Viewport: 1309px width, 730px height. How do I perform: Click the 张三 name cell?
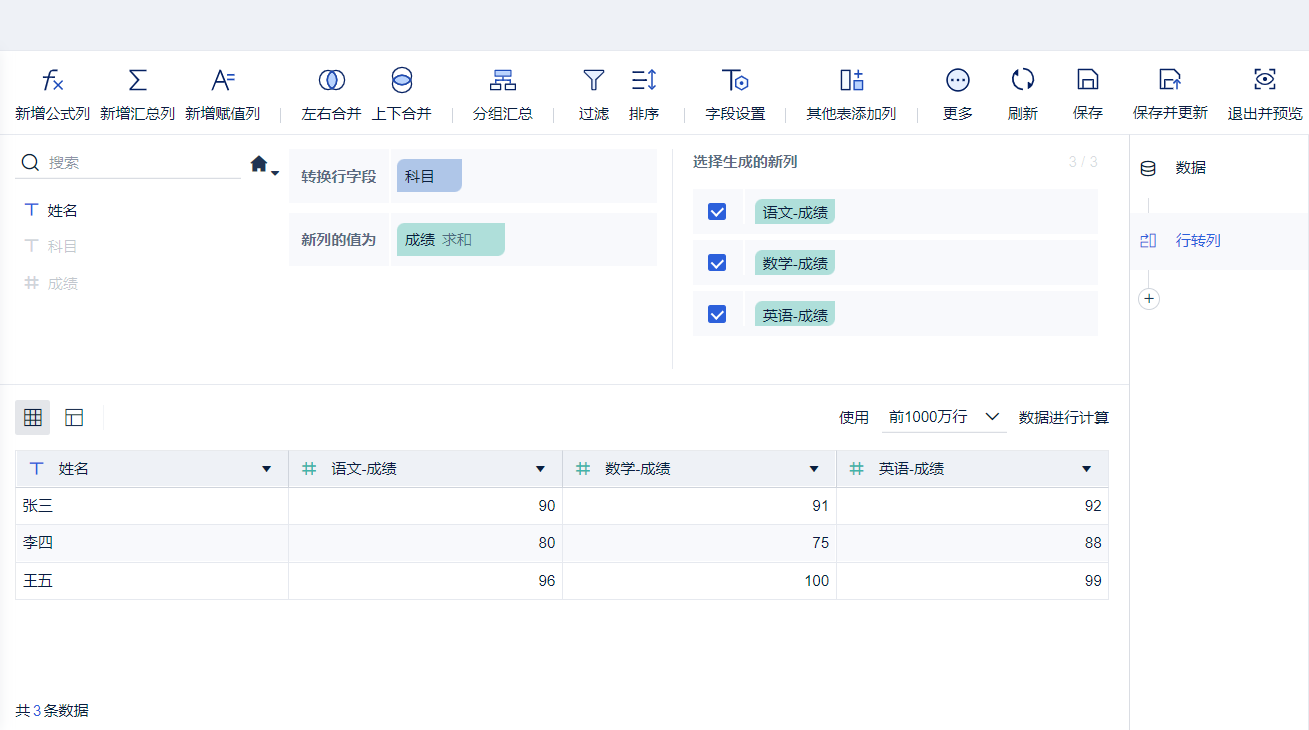point(152,506)
